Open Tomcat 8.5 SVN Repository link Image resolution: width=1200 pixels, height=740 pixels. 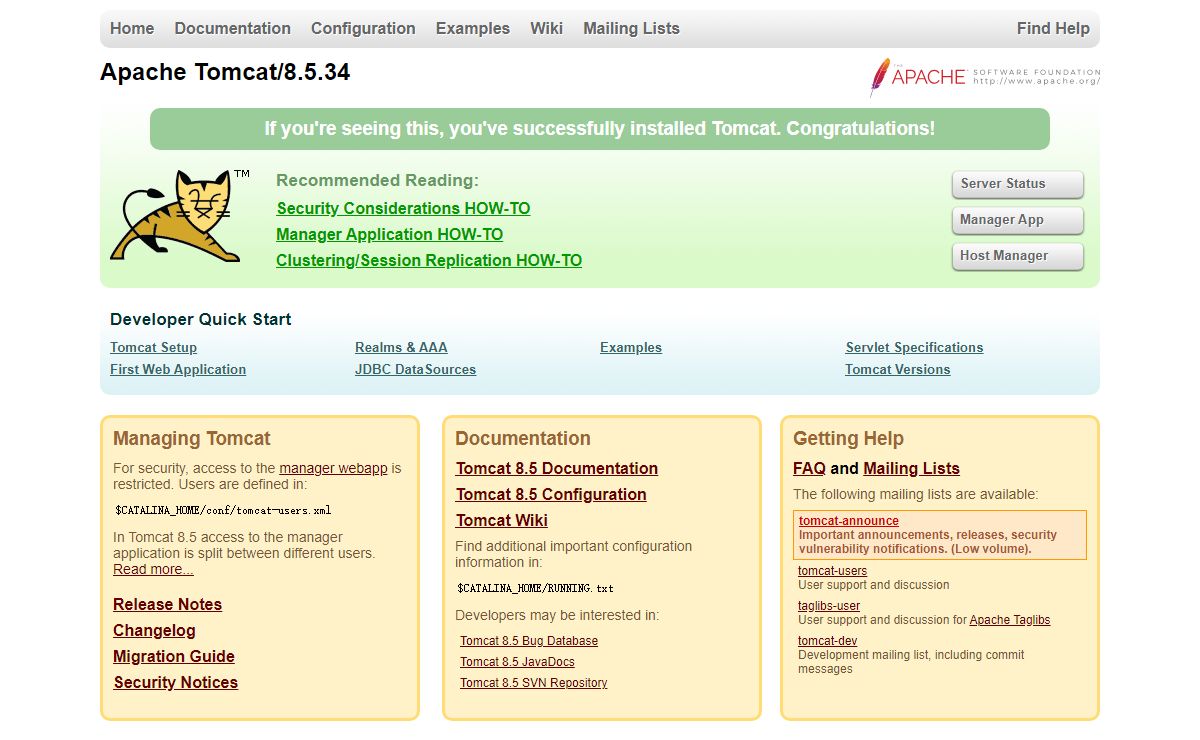pyautogui.click(x=534, y=683)
